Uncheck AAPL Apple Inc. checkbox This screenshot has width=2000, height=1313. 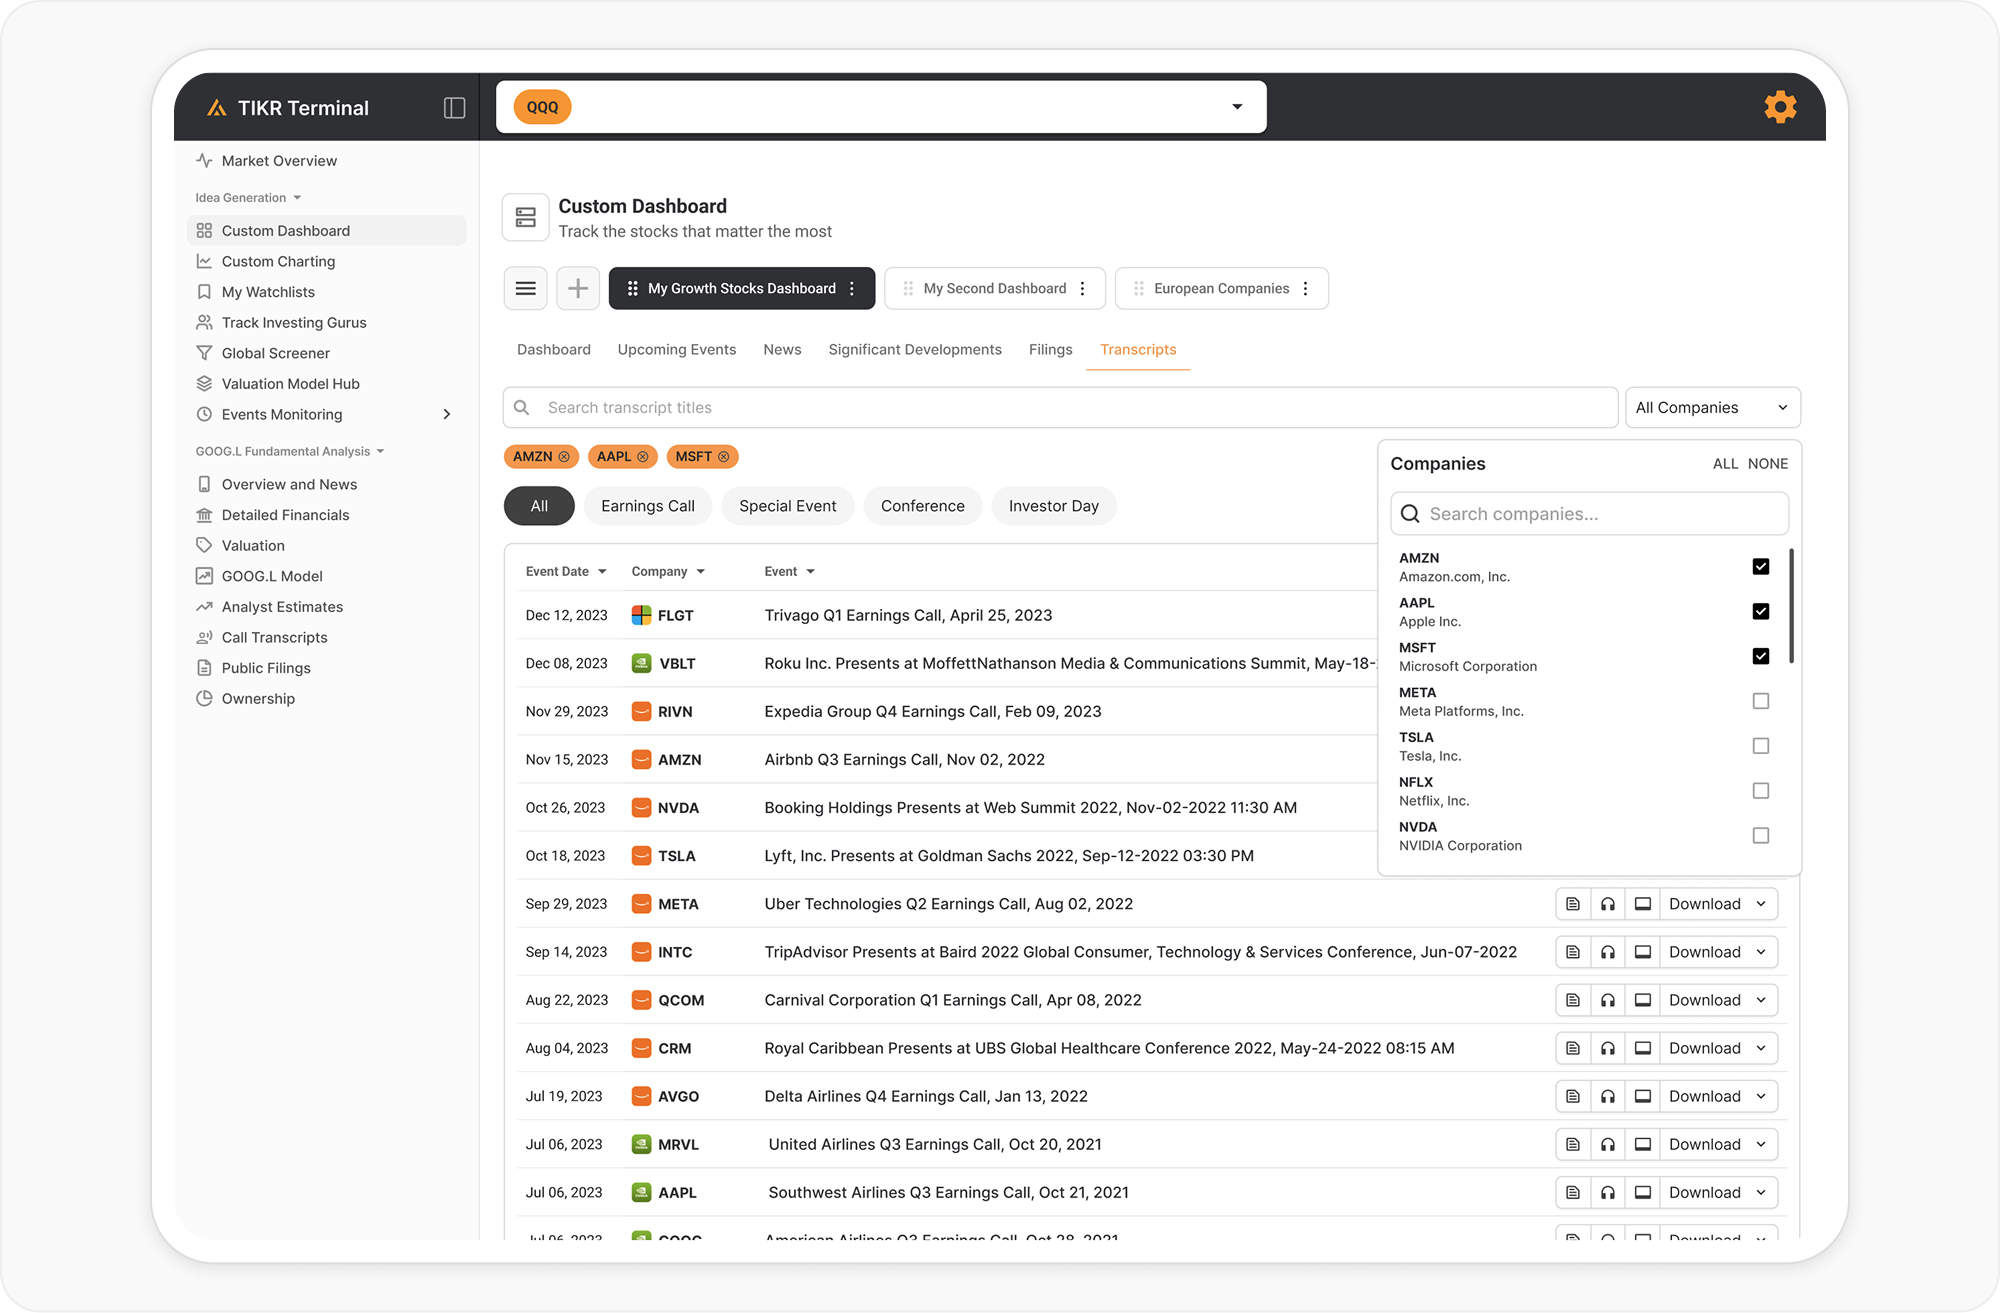coord(1761,612)
